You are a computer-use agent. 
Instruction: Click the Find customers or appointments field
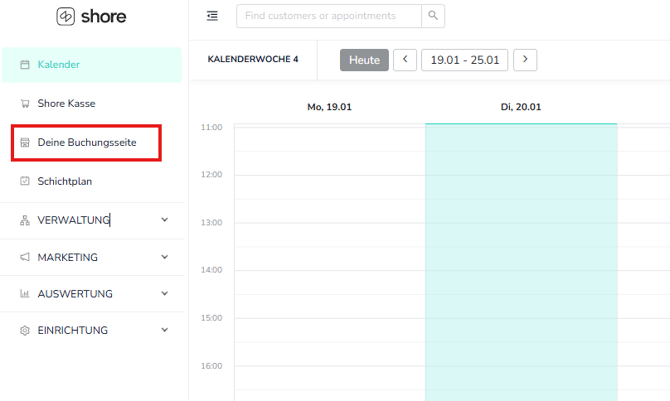tap(328, 16)
